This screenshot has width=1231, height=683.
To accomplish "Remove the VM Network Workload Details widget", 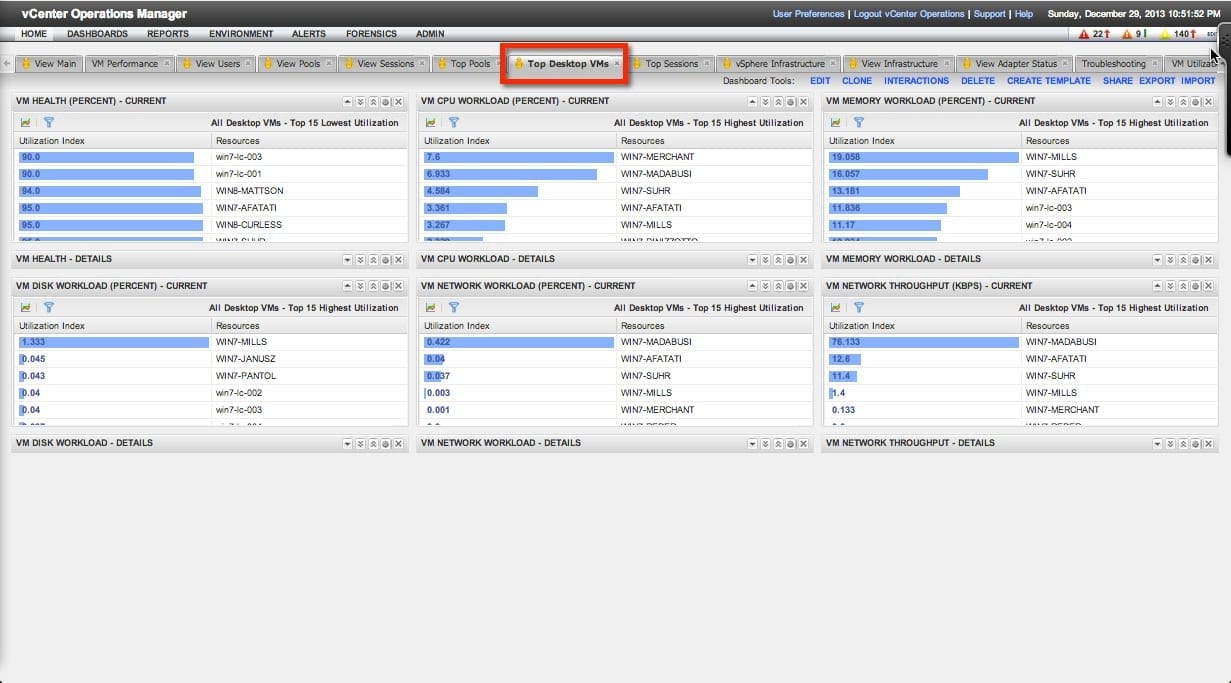I will click(x=803, y=443).
